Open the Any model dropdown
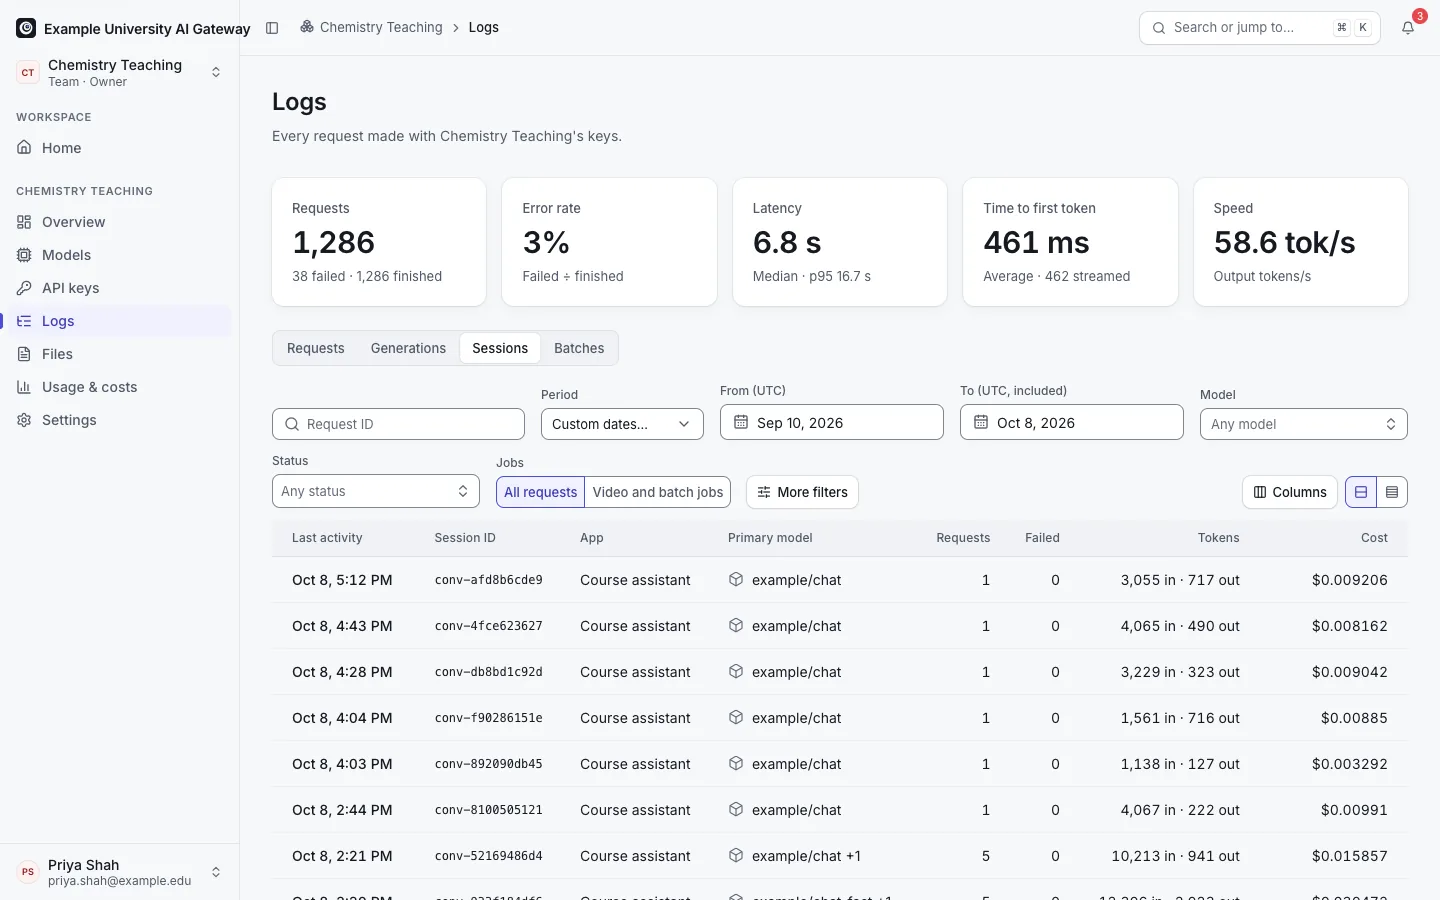Image resolution: width=1440 pixels, height=900 pixels. point(1303,424)
